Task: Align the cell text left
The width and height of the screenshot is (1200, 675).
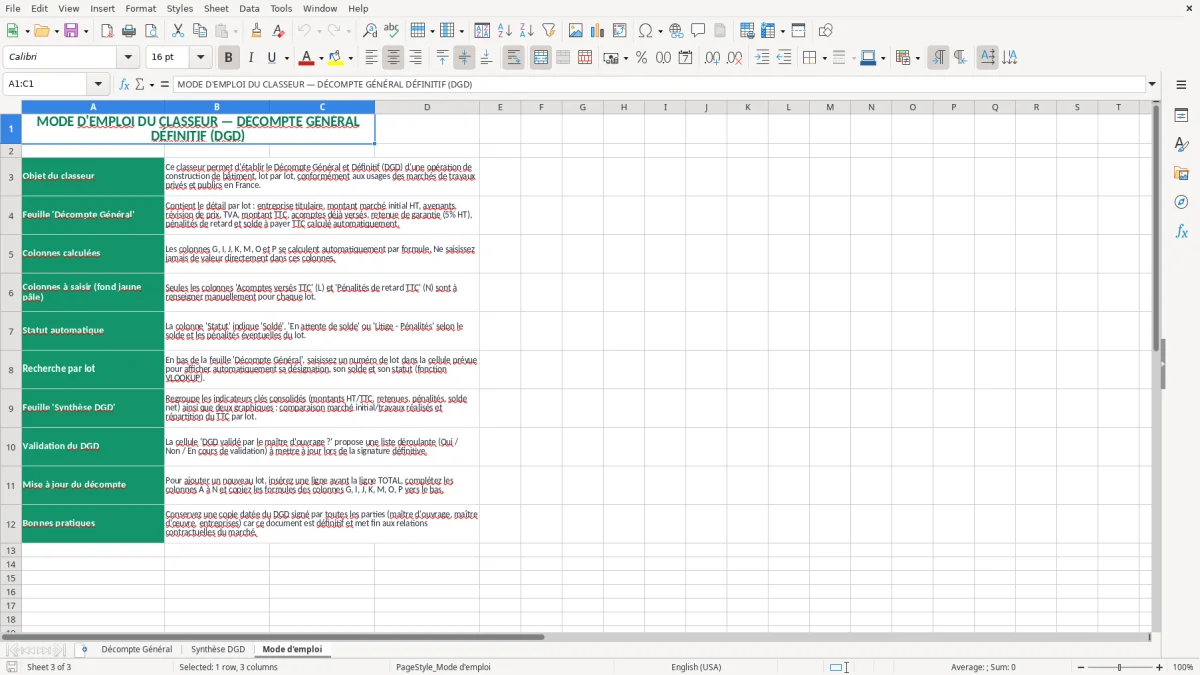Action: pos(371,58)
